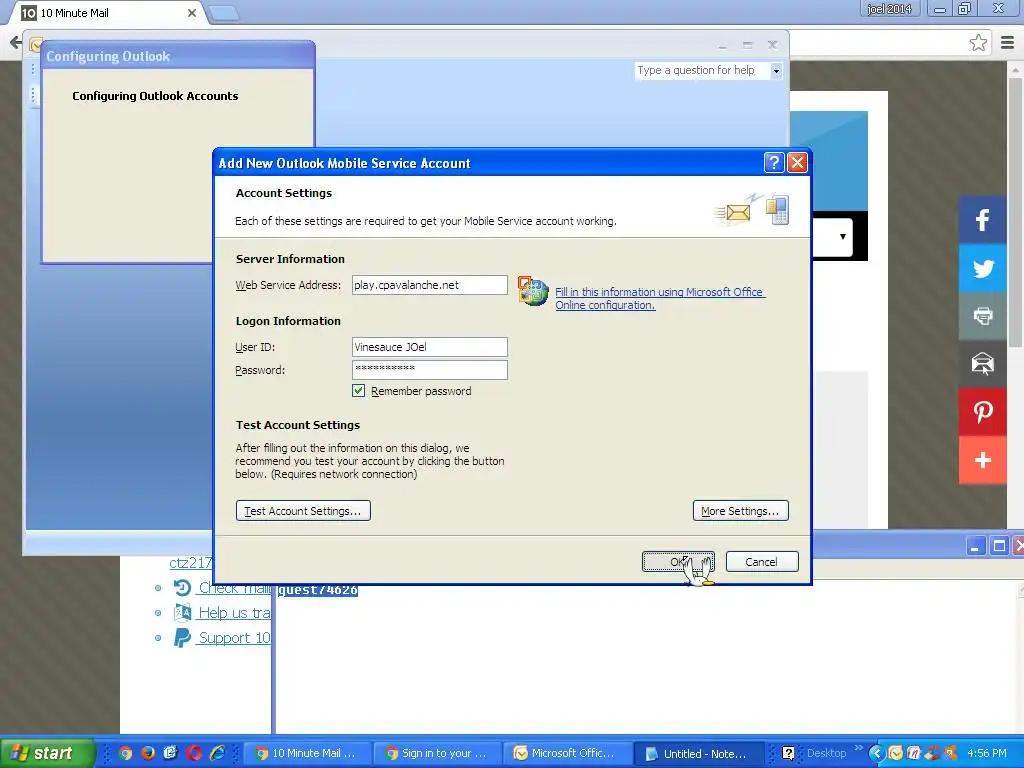Click the joel 2014 profile label
Image resolution: width=1024 pixels, height=768 pixels.
[x=889, y=8]
